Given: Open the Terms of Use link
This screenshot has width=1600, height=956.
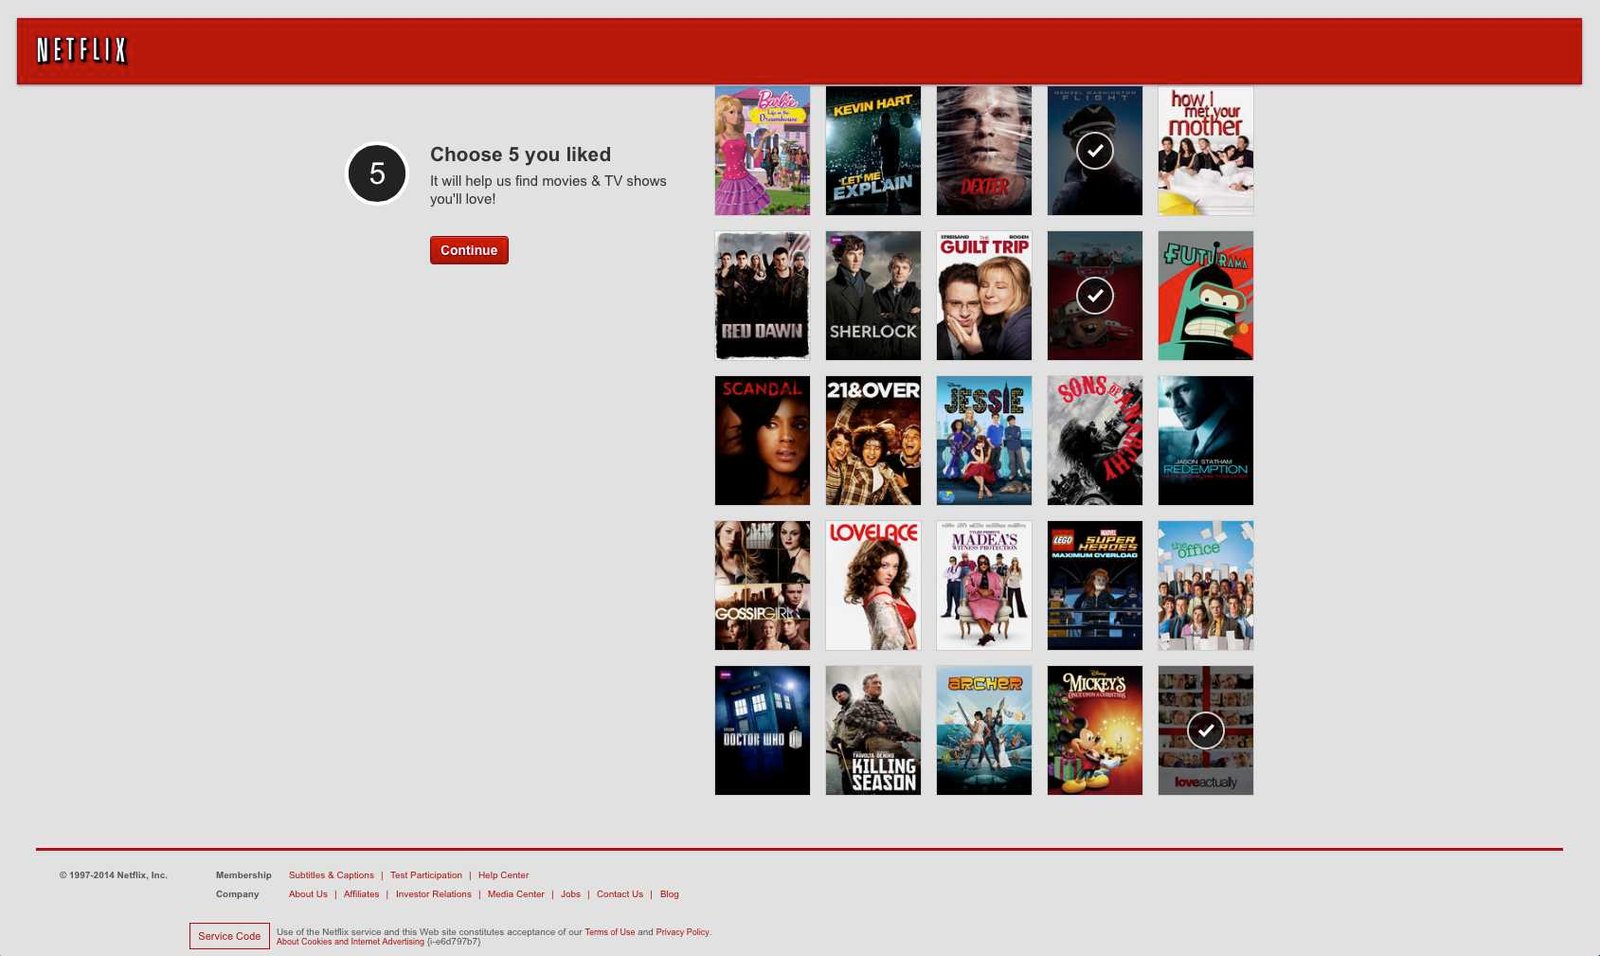Looking at the screenshot, I should point(610,932).
